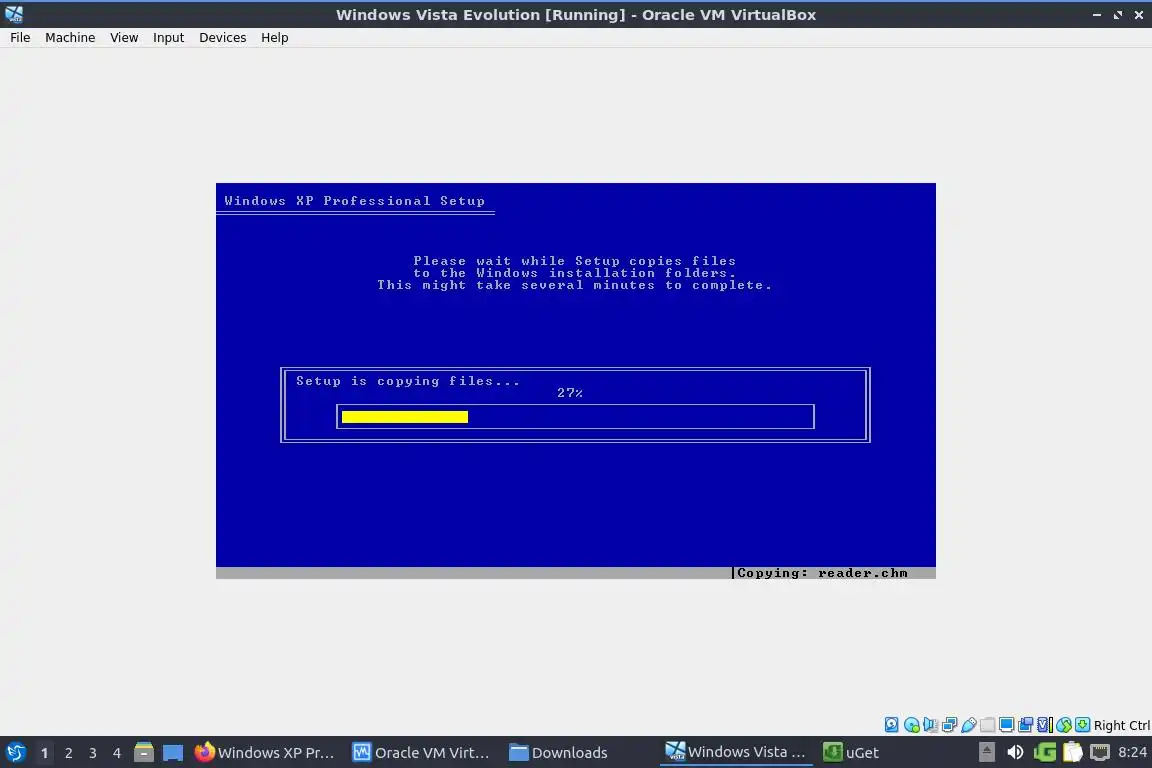Switch to the uGet taskbar entry
The height and width of the screenshot is (768, 1152).
(851, 753)
